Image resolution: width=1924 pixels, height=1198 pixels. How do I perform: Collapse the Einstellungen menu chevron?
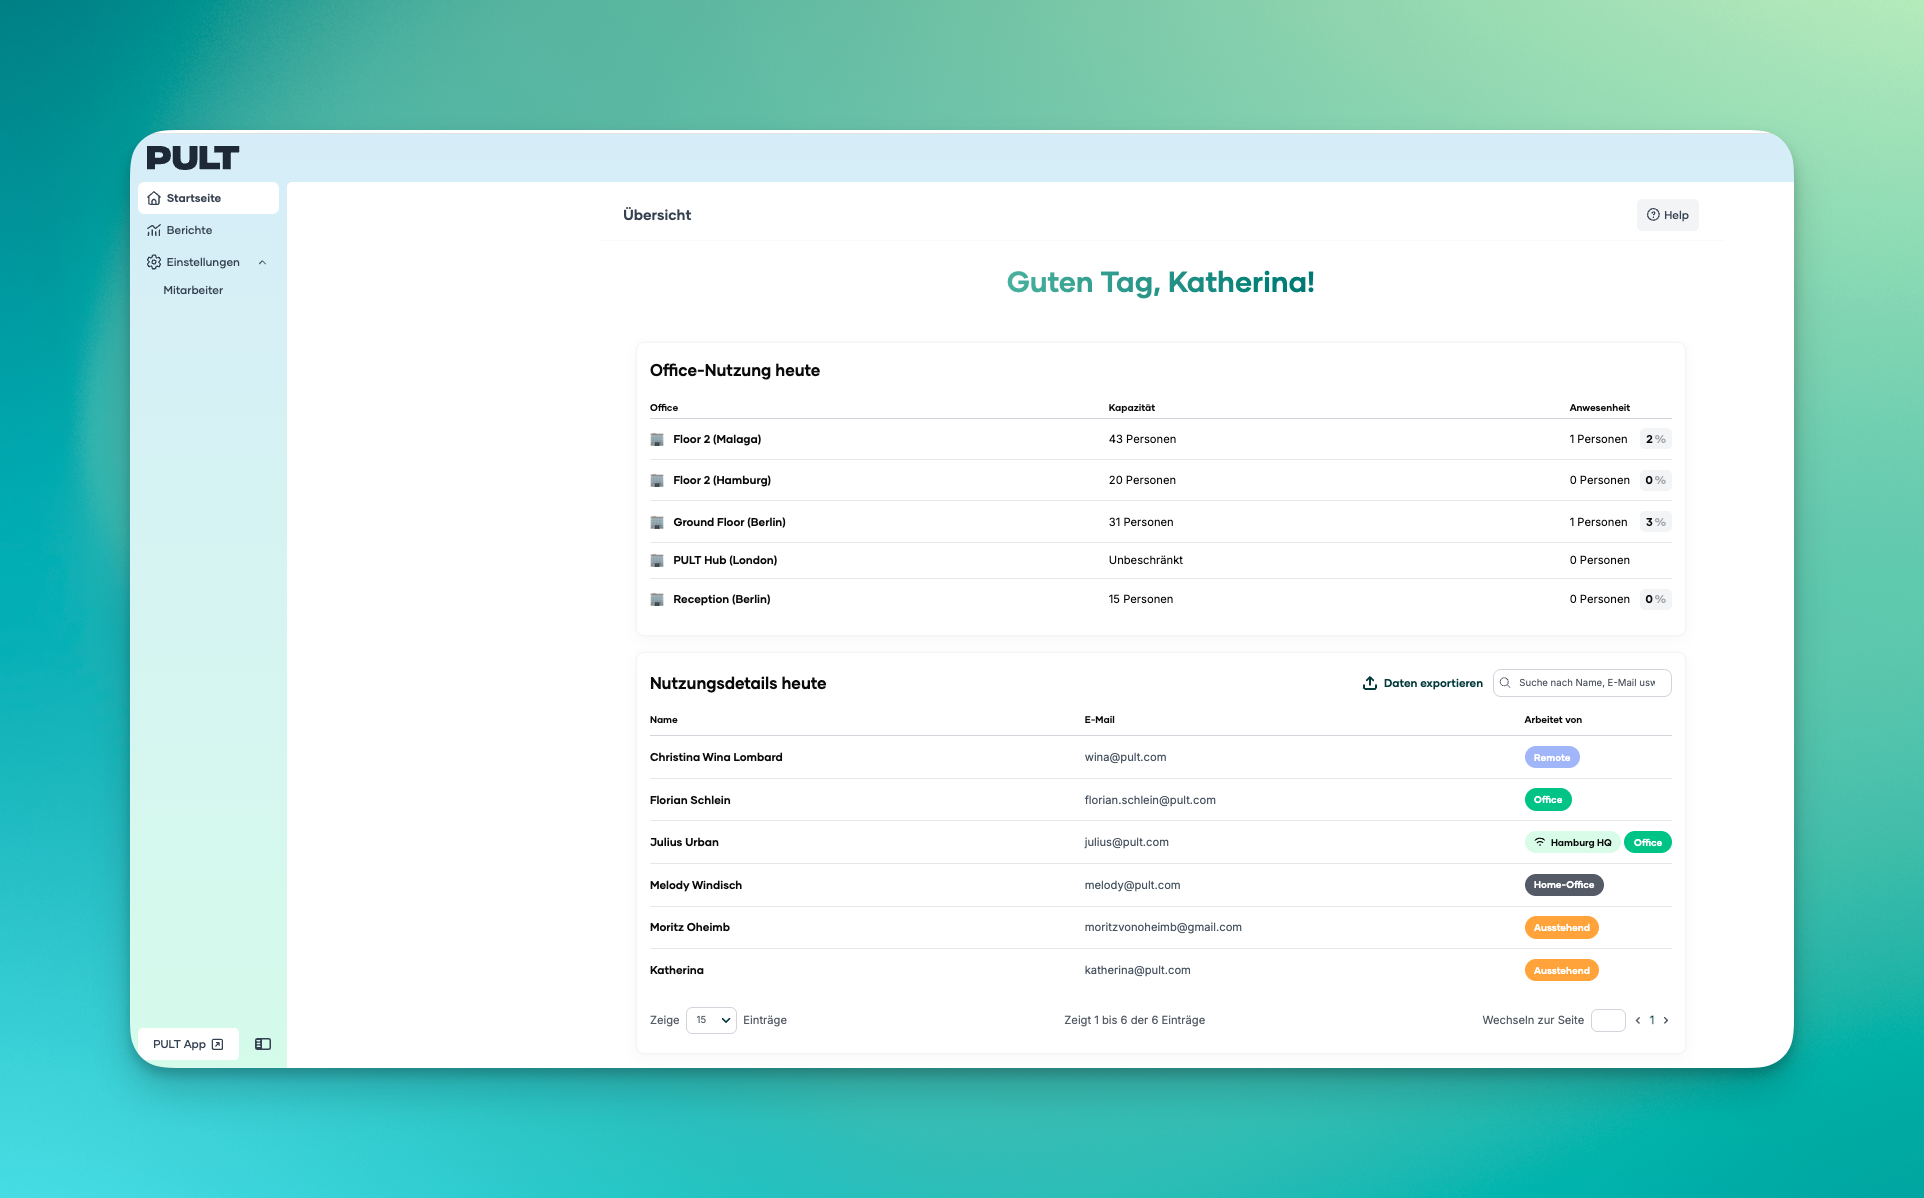[262, 262]
